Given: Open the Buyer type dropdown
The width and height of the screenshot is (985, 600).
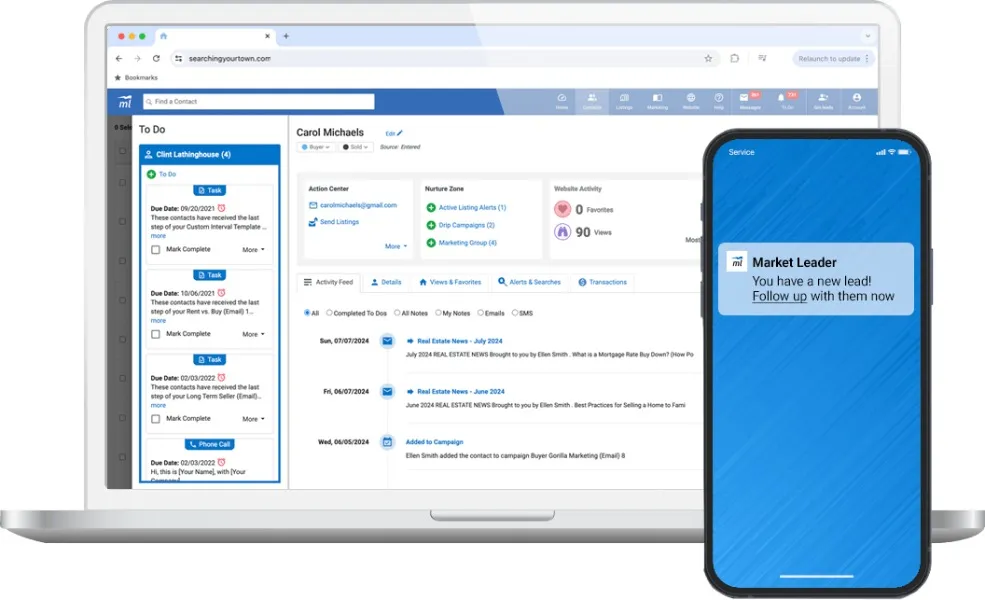Looking at the screenshot, I should click(315, 147).
